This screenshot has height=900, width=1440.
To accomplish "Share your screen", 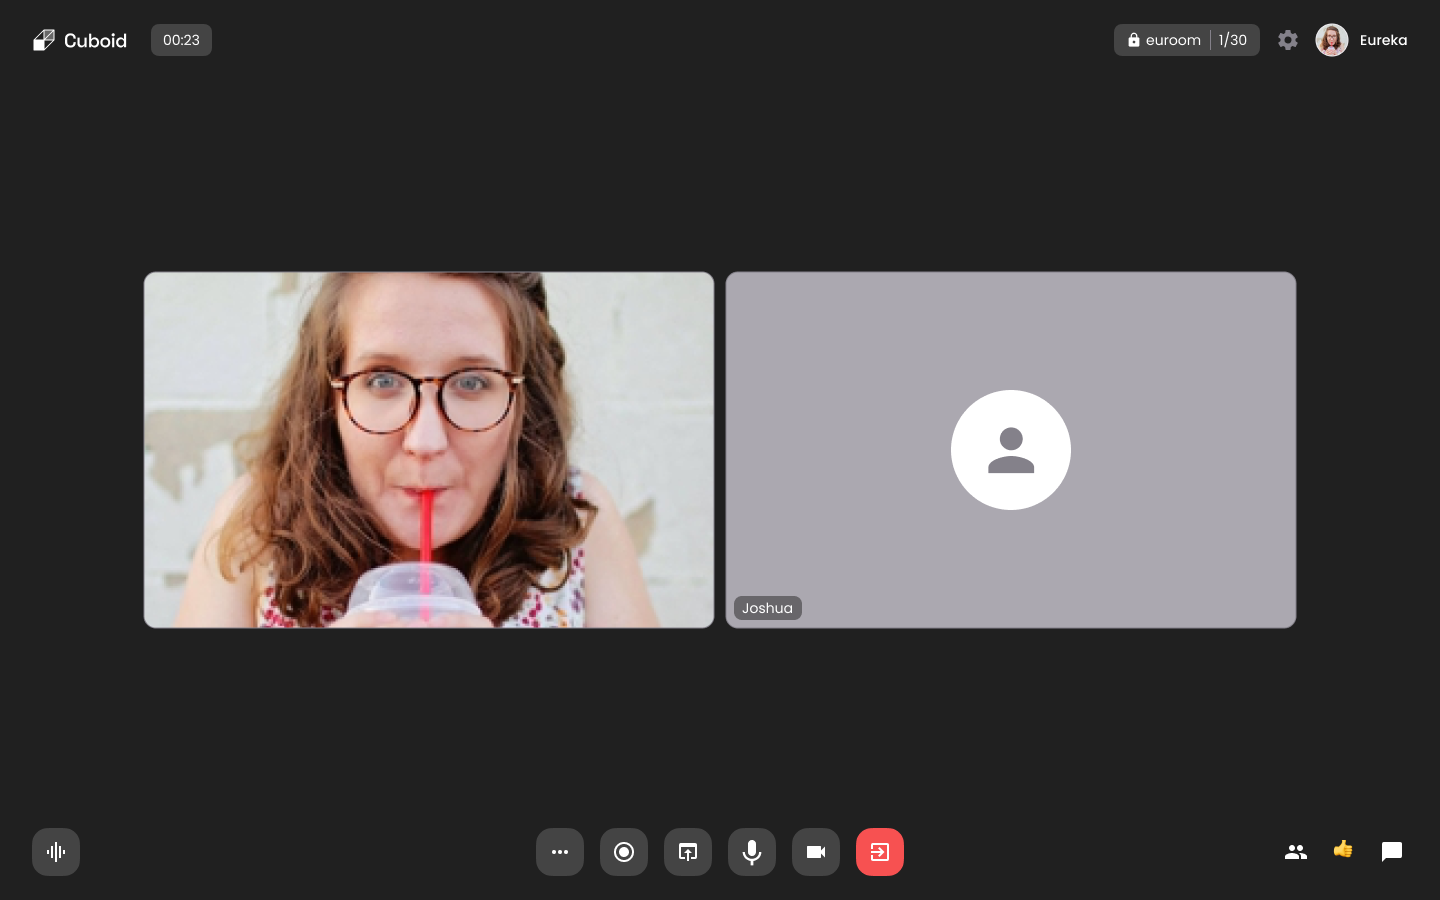I will (688, 852).
